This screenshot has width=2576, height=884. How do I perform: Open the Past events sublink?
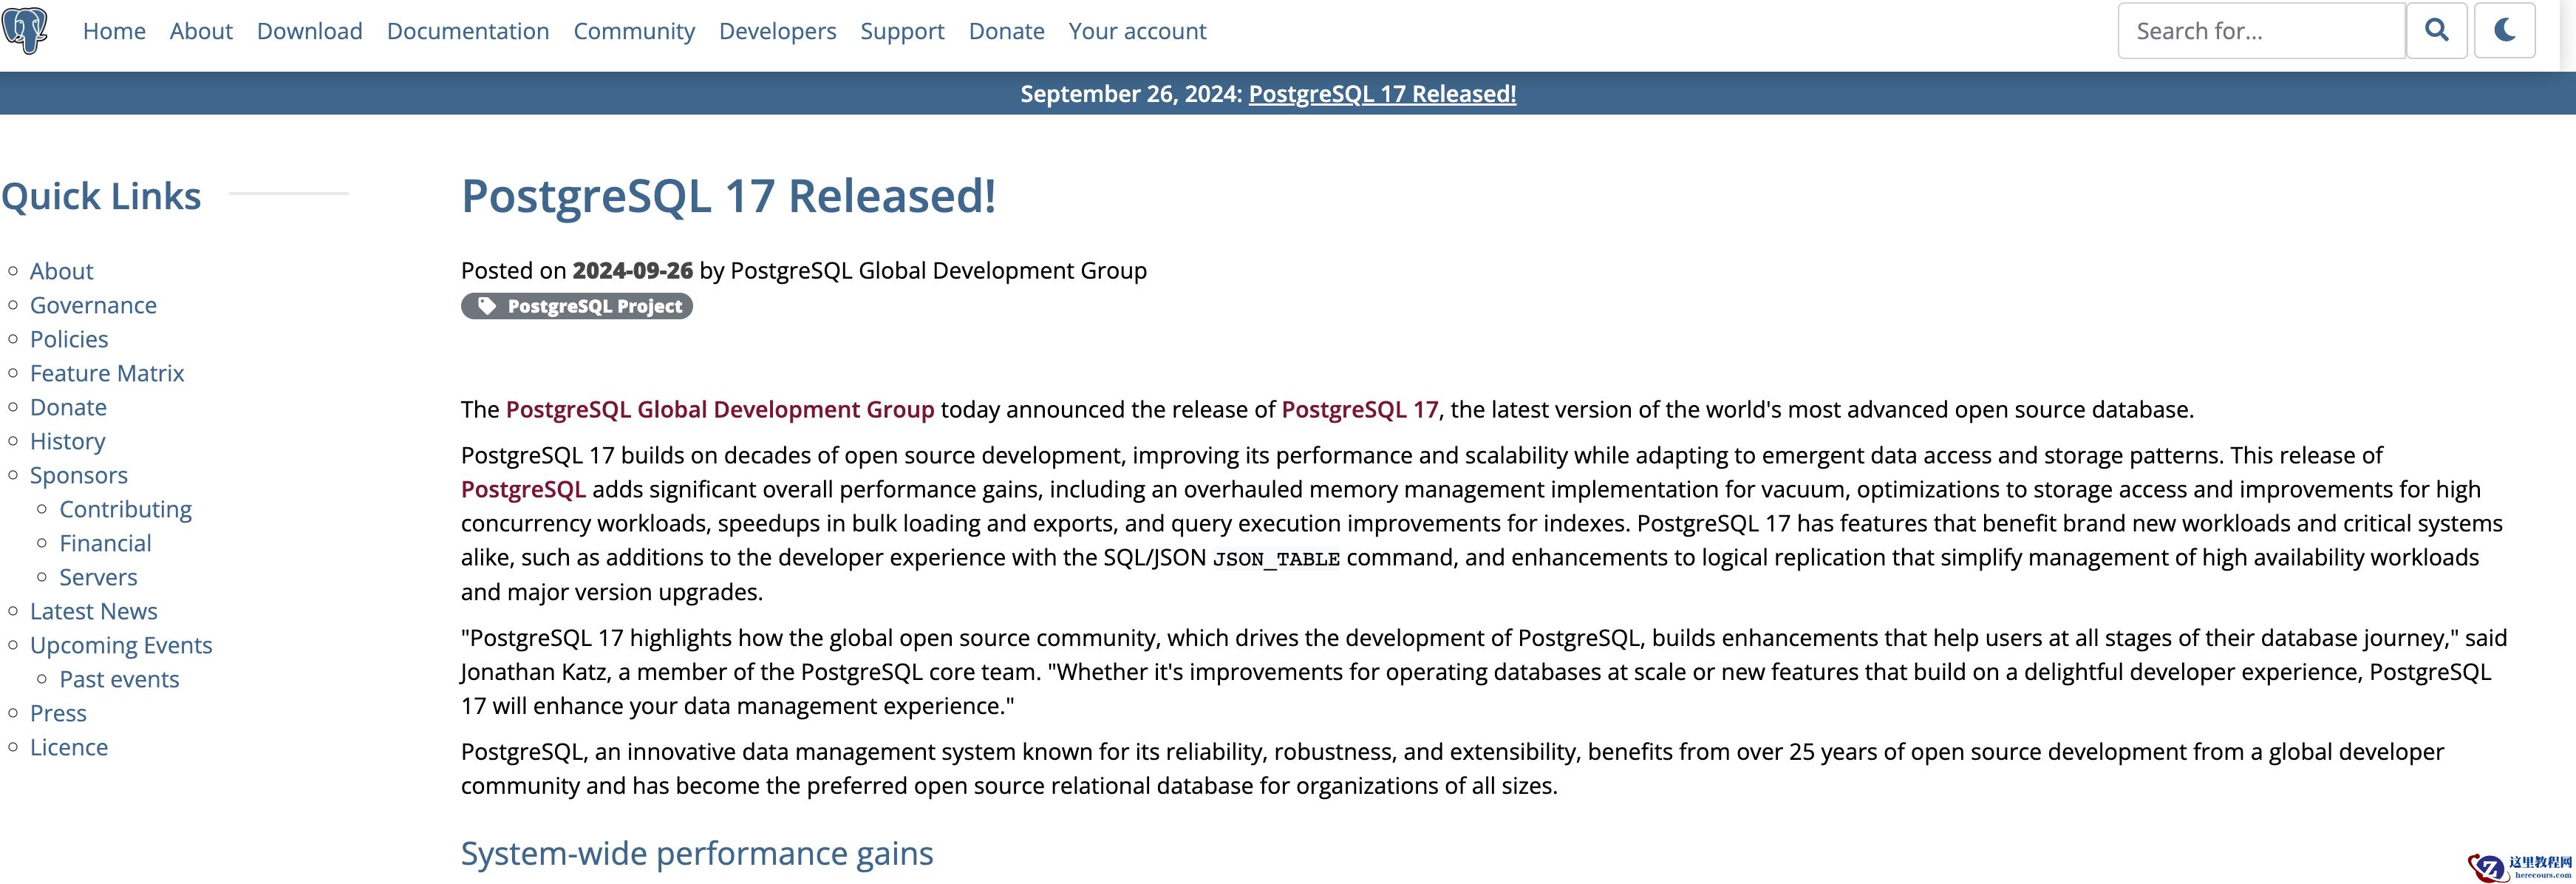click(x=119, y=679)
